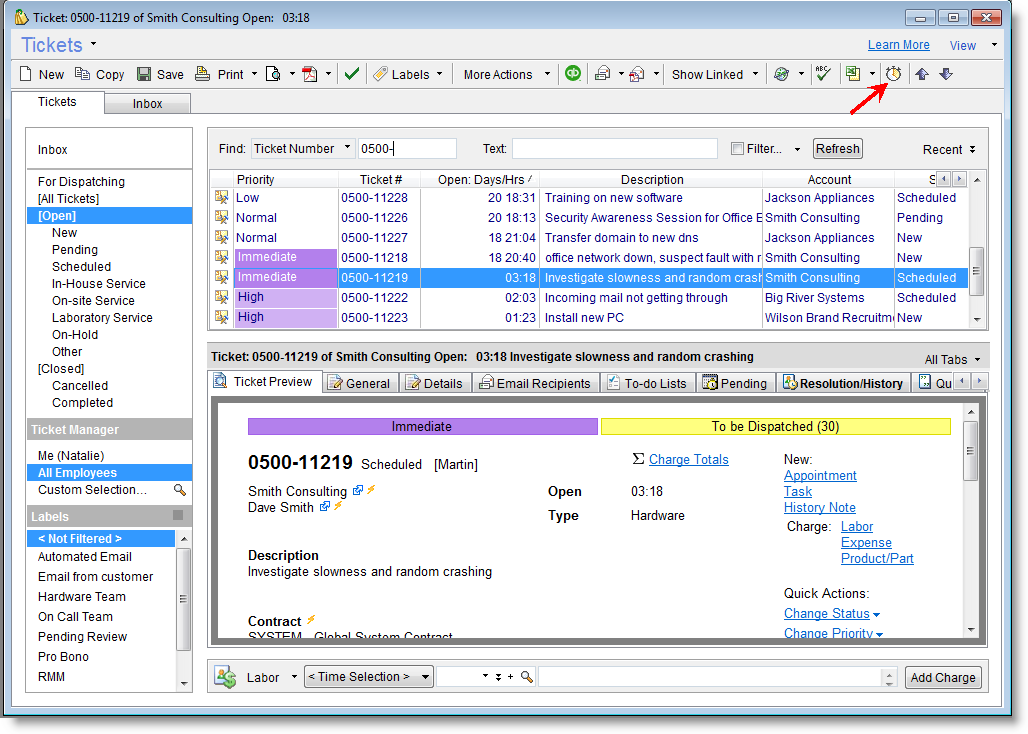Click the Add Charge button
This screenshot has width=1028, height=734.
pyautogui.click(x=943, y=677)
